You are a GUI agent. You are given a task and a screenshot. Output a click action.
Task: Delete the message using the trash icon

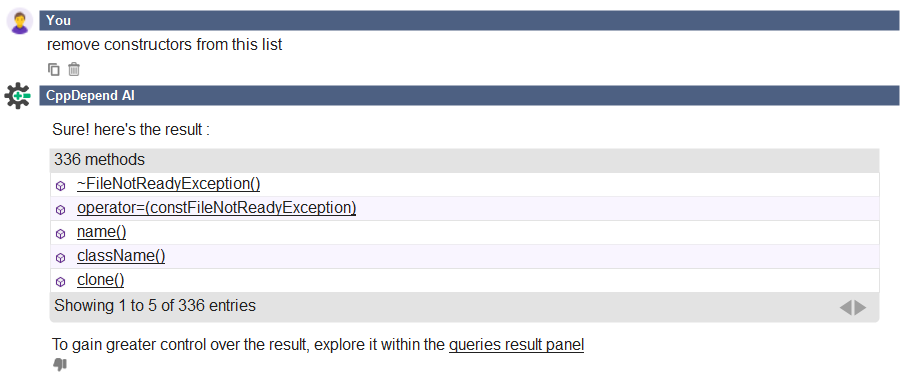point(73,69)
